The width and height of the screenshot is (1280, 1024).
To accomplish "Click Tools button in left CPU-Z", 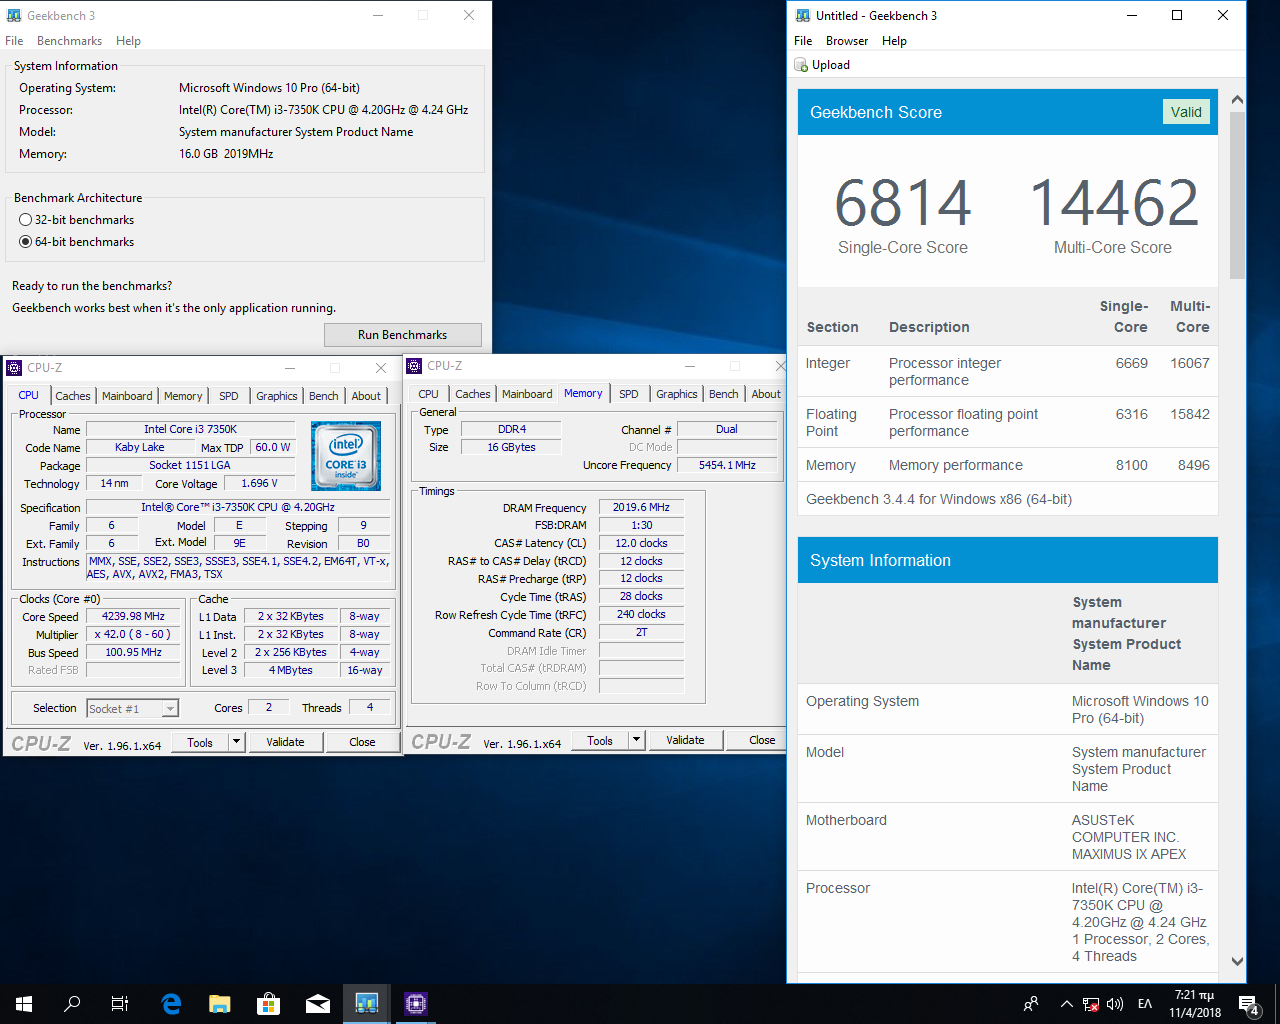I will tap(200, 742).
